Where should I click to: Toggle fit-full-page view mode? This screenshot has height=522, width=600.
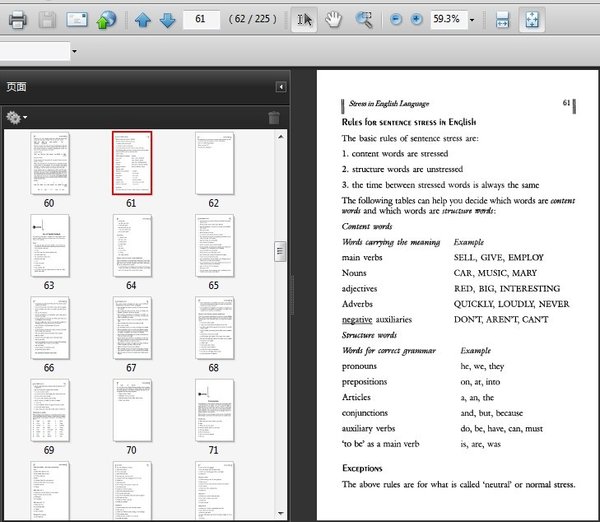(x=532, y=19)
